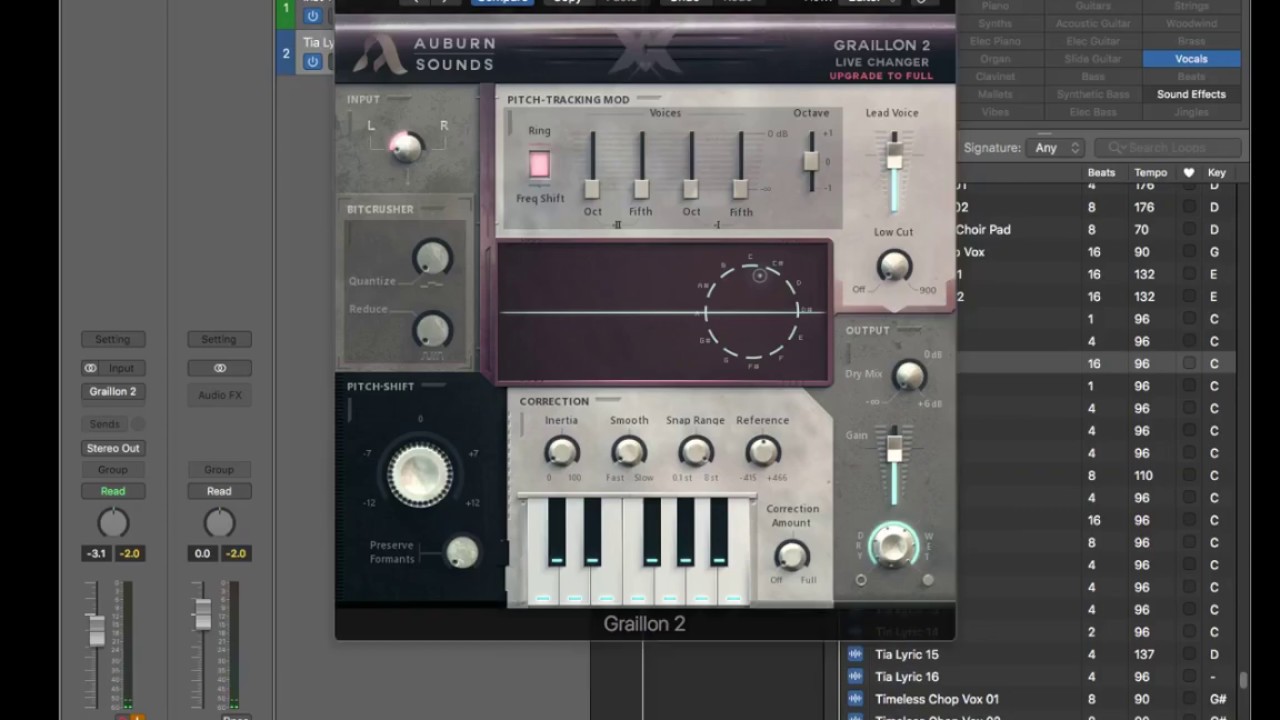Select the Vocals loop category
This screenshot has width=1280, height=720.
click(x=1191, y=59)
